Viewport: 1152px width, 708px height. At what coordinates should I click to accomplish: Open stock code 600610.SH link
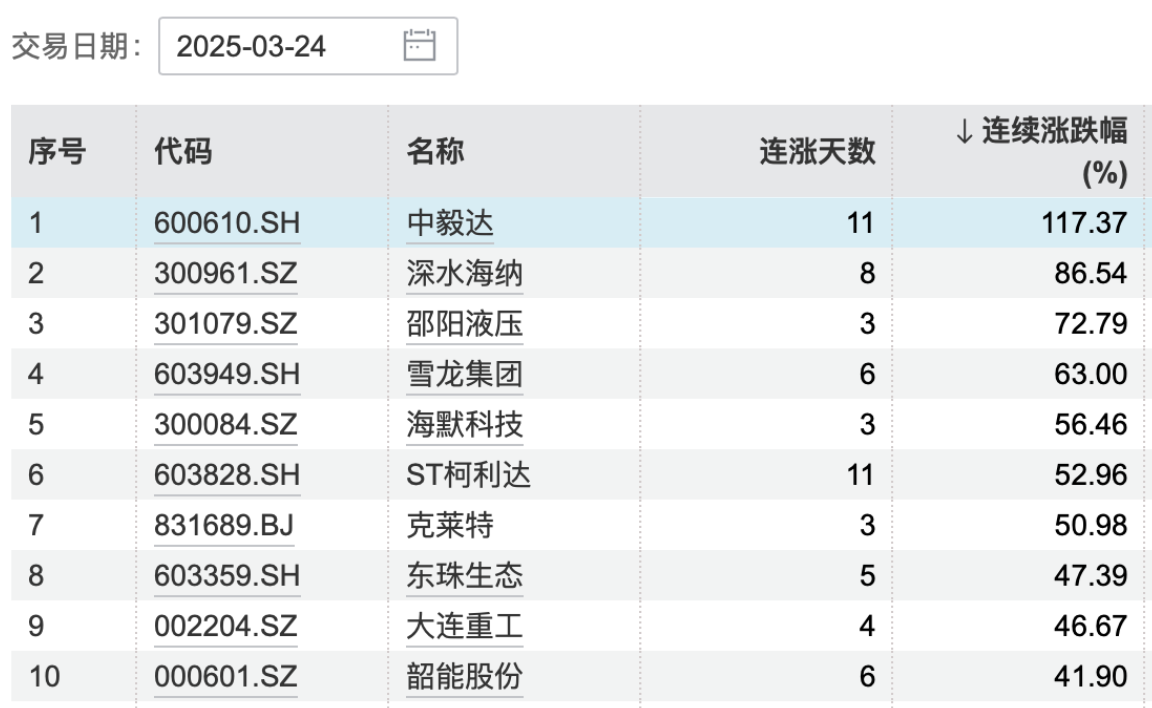226,224
